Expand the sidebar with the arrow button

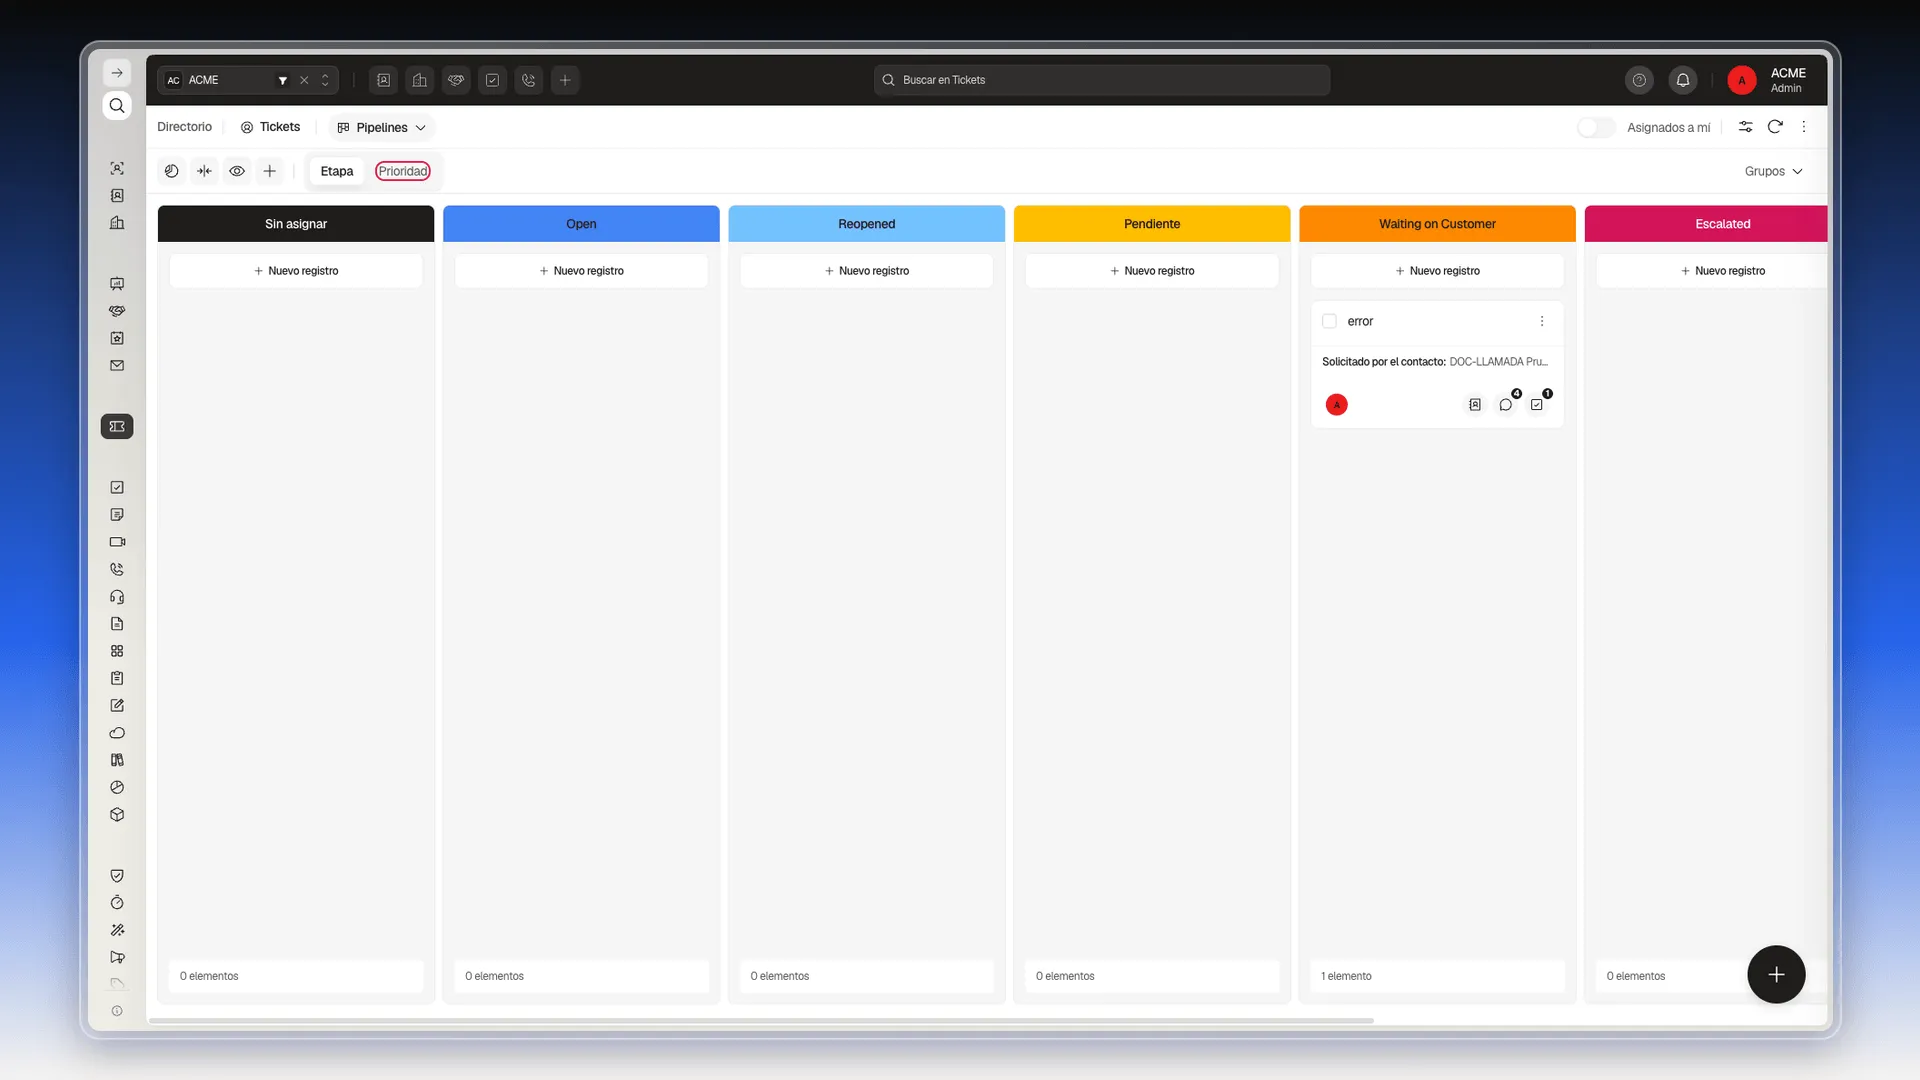click(x=117, y=73)
